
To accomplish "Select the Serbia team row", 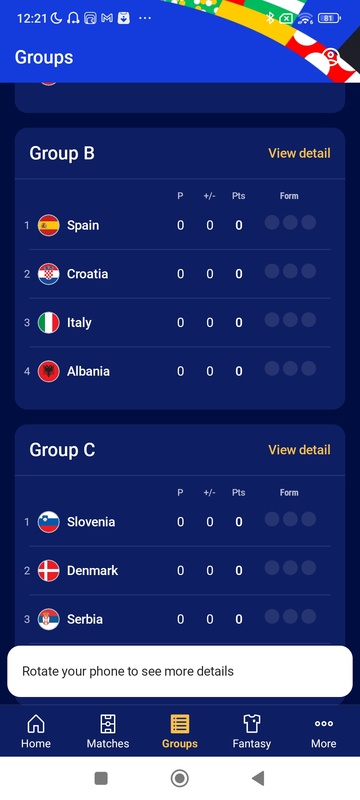I will point(179,619).
